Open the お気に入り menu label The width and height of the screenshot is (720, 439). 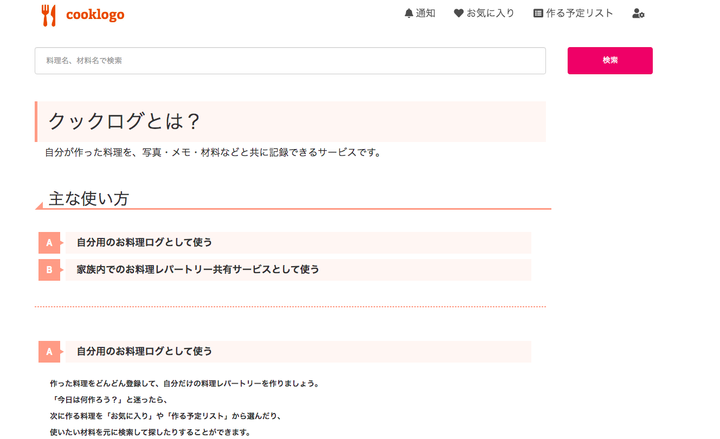pyautogui.click(x=490, y=14)
